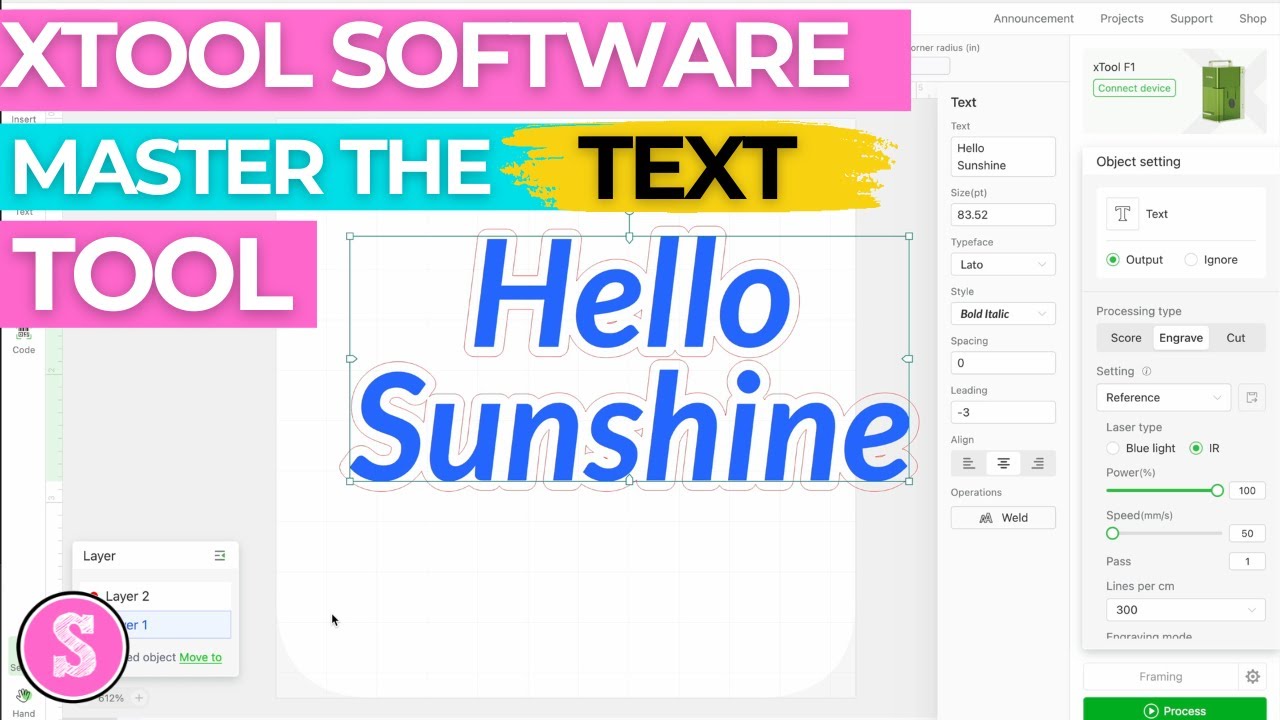Align text to the left
Image resolution: width=1280 pixels, height=720 pixels.
coord(968,463)
